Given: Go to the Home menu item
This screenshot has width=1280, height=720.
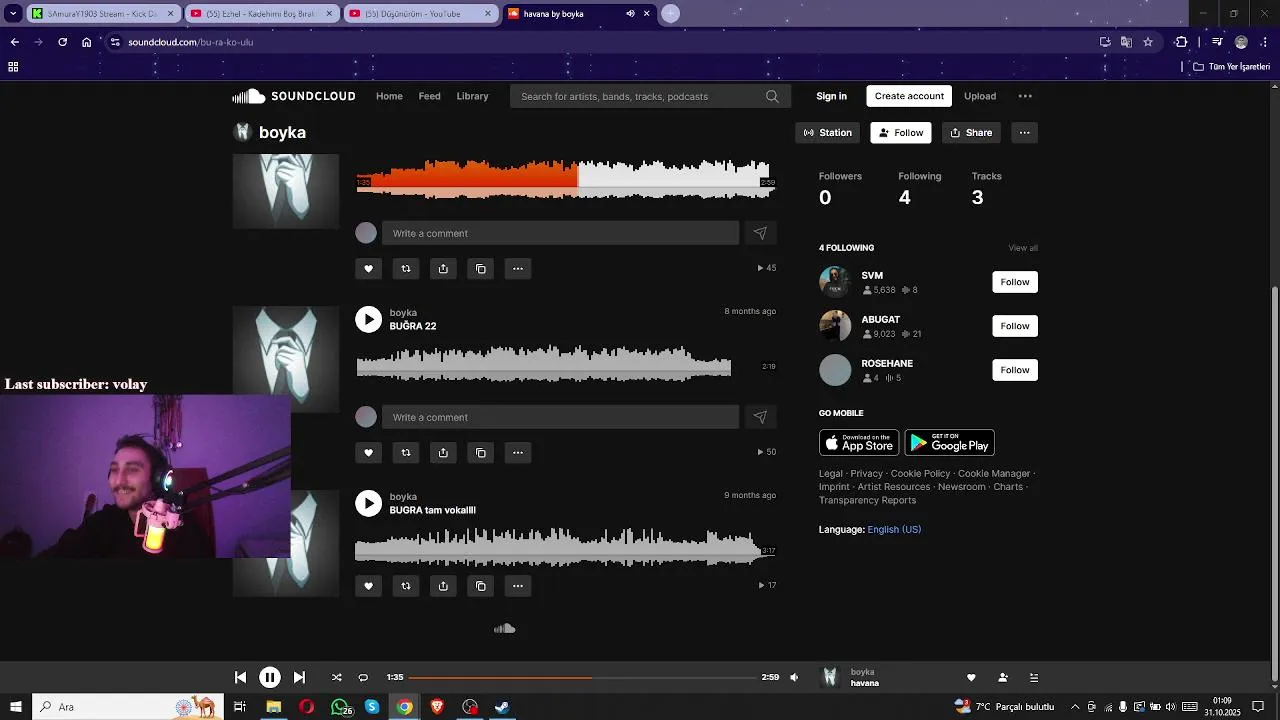Looking at the screenshot, I should (389, 96).
